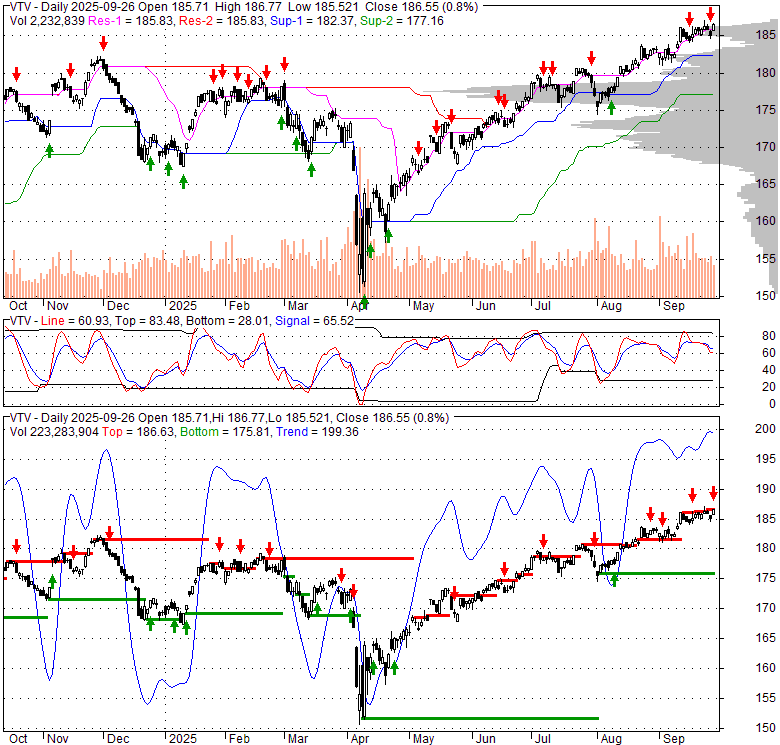The width and height of the screenshot is (780, 745).
Task: Click the 'Apr' label on the trend chart's time axis
Action: [360, 739]
